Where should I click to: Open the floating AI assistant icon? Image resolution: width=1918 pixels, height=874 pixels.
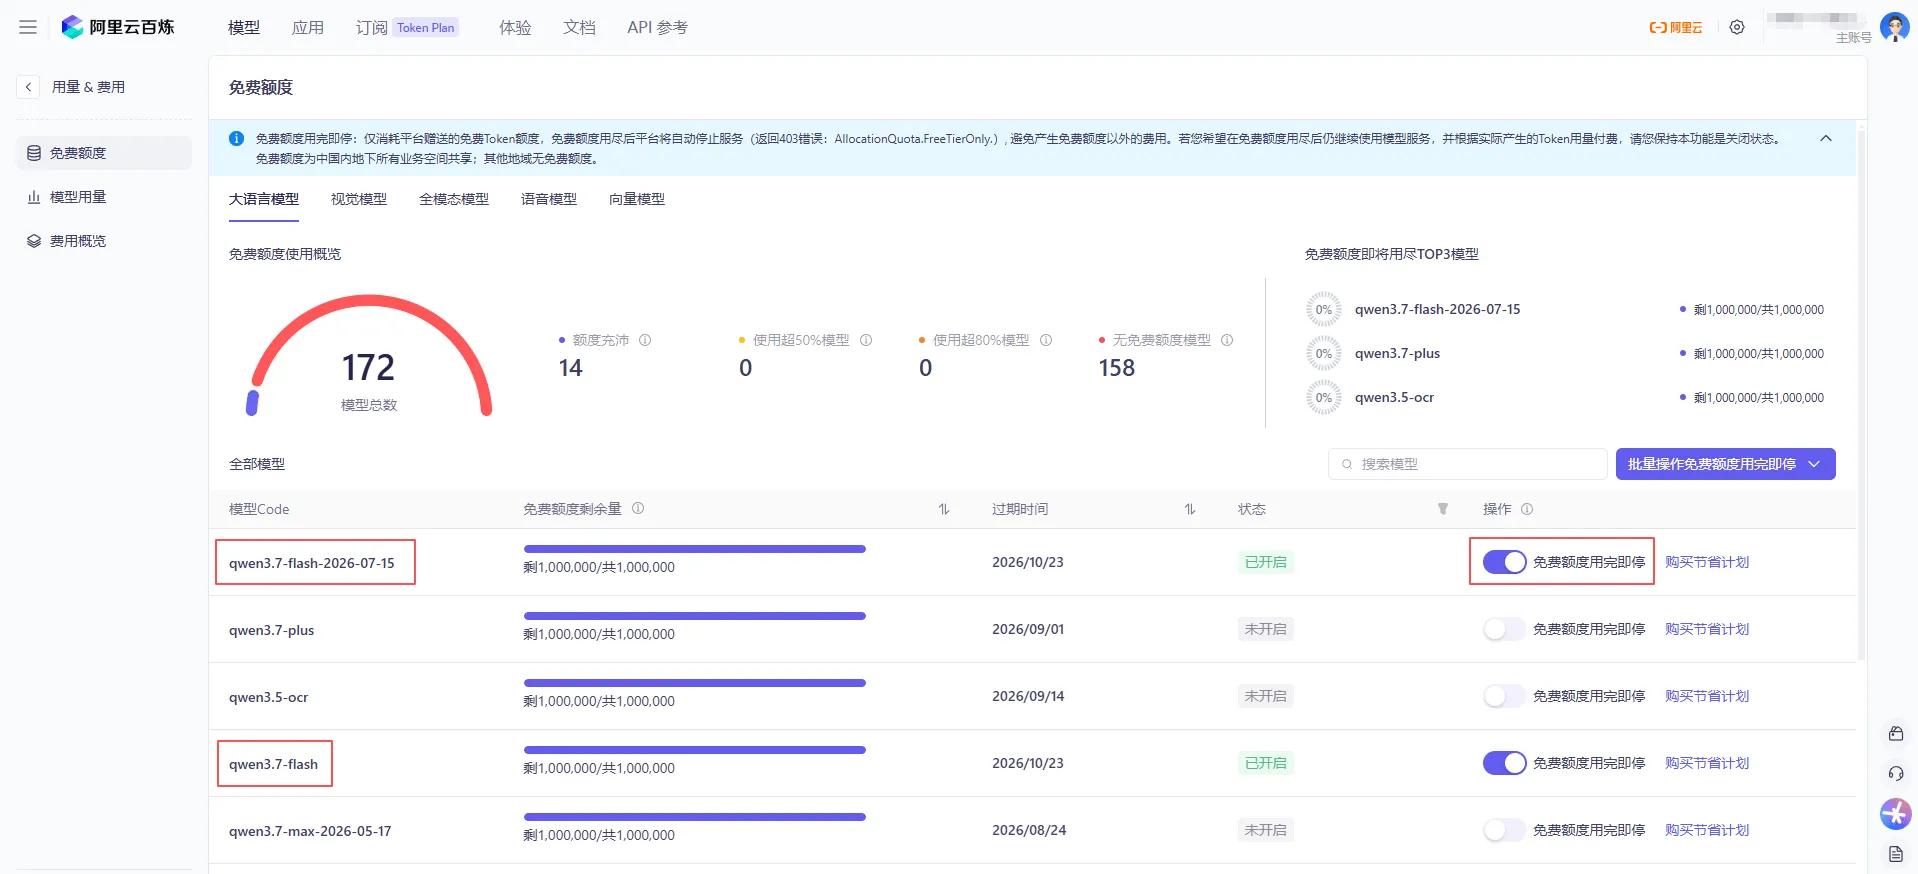point(1895,814)
